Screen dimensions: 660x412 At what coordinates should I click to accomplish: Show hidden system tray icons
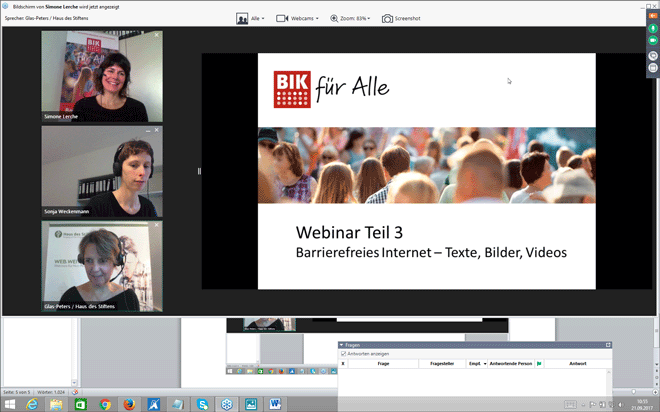(583, 405)
